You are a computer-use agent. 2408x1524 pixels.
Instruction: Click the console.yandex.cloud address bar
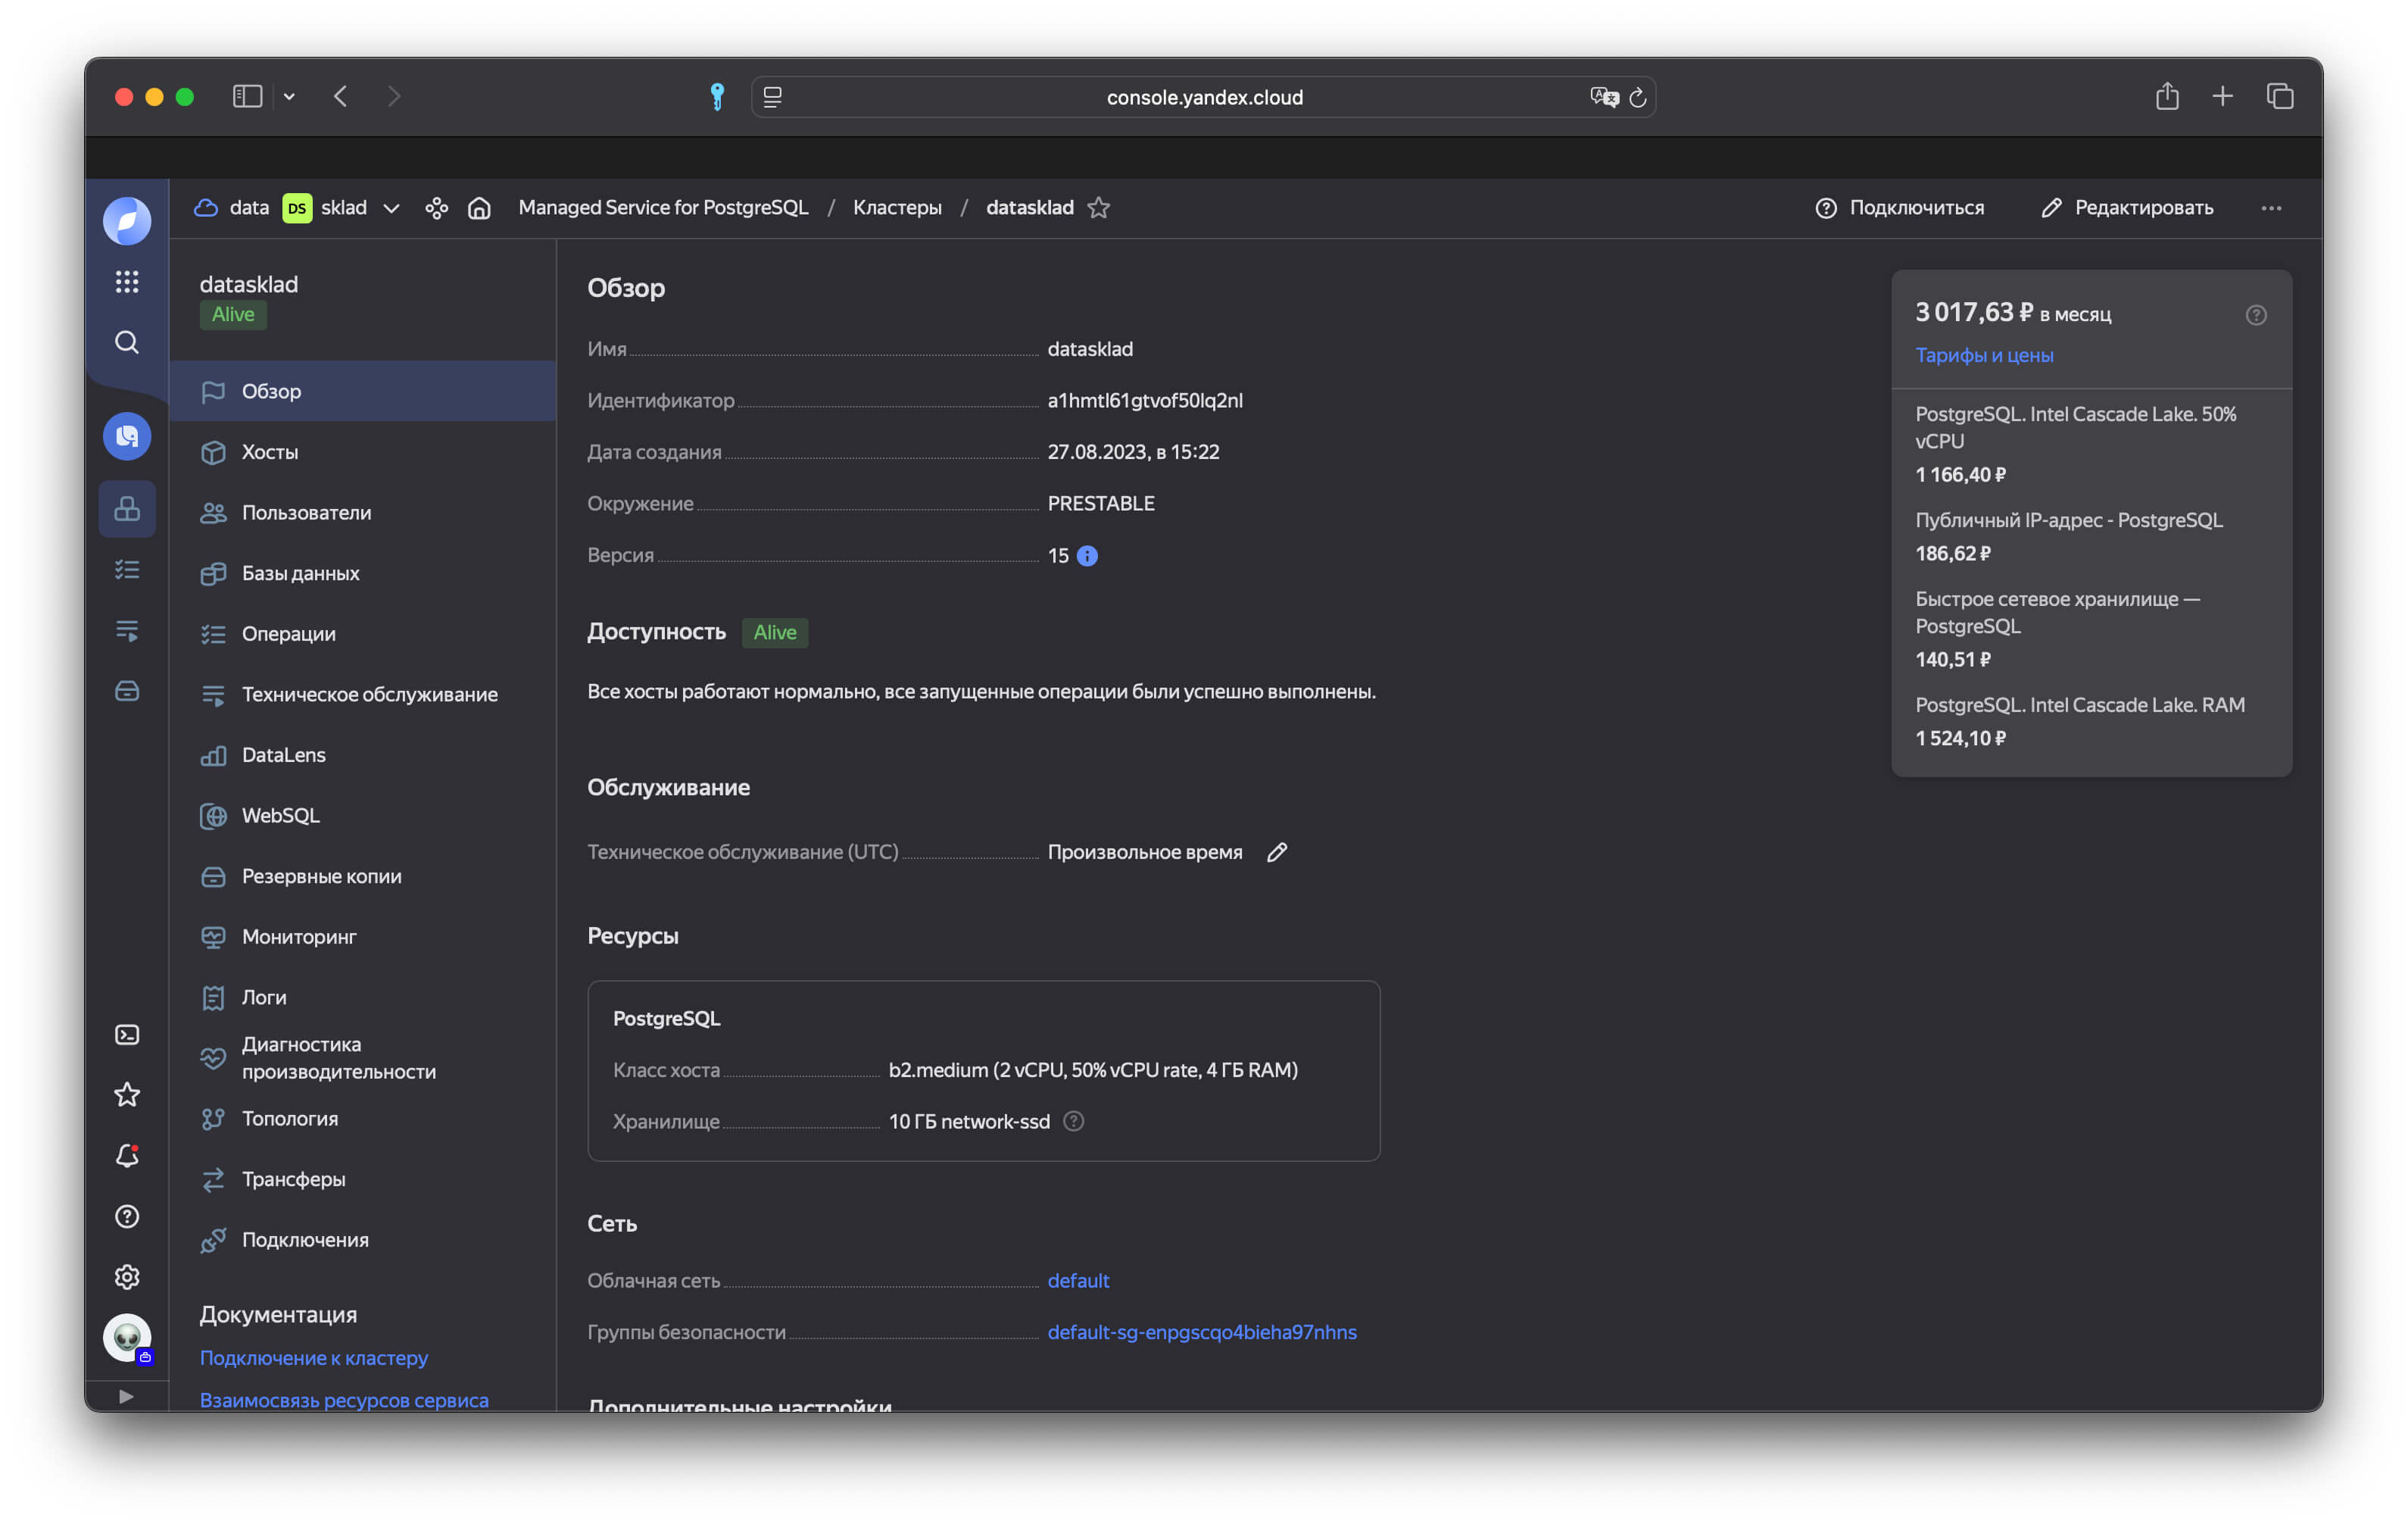point(1204,97)
